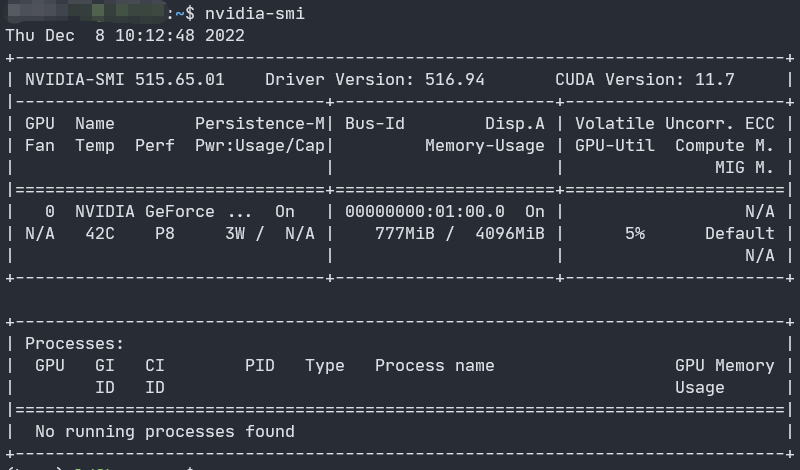Viewport: 800px width, 470px height.
Task: Click the typed nvidia-smi command
Action: click(x=255, y=14)
